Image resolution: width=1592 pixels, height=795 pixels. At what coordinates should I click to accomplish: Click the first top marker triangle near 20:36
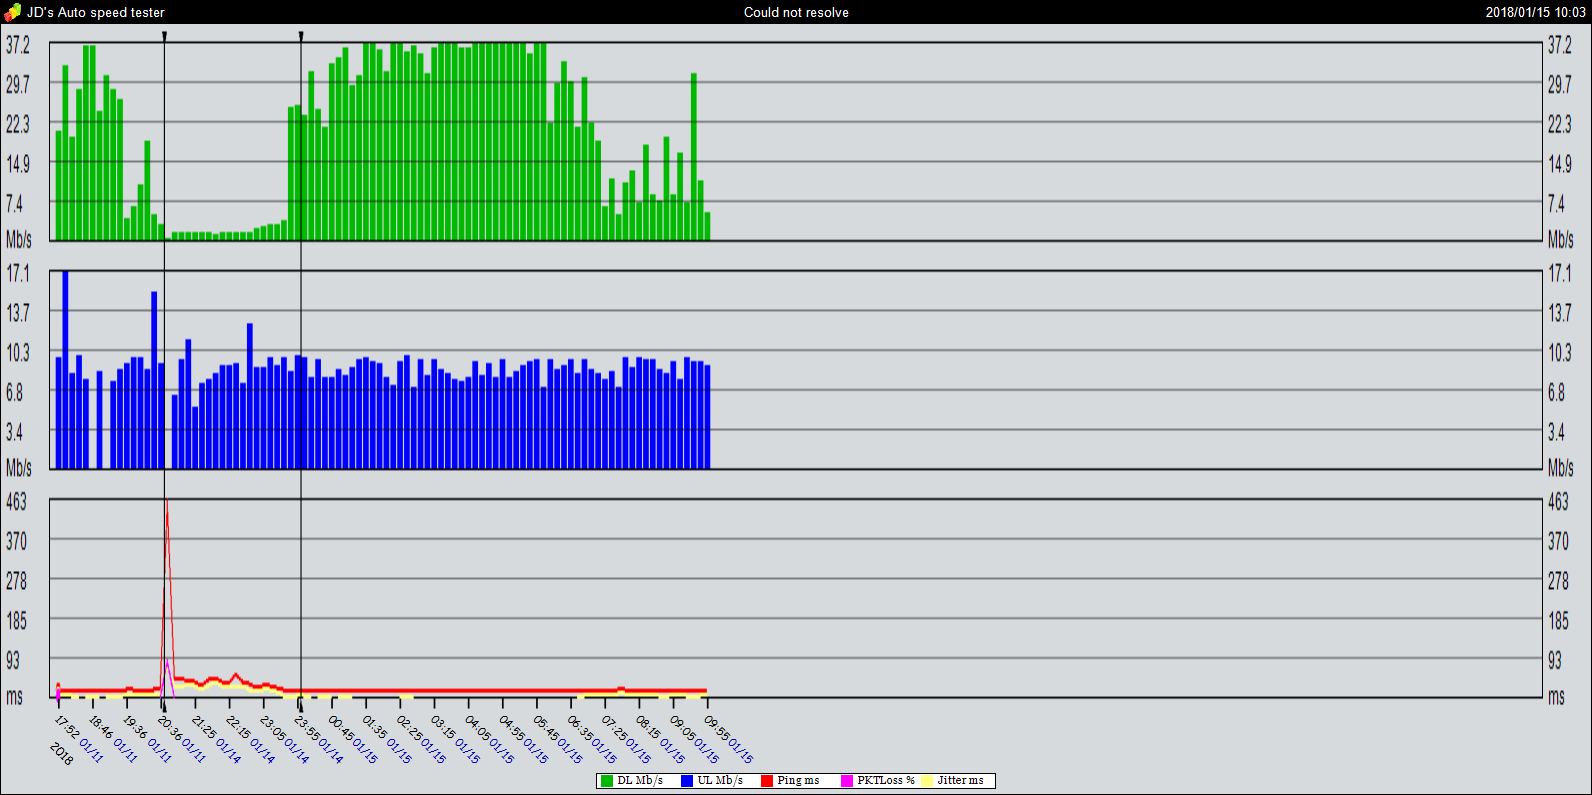point(164,36)
